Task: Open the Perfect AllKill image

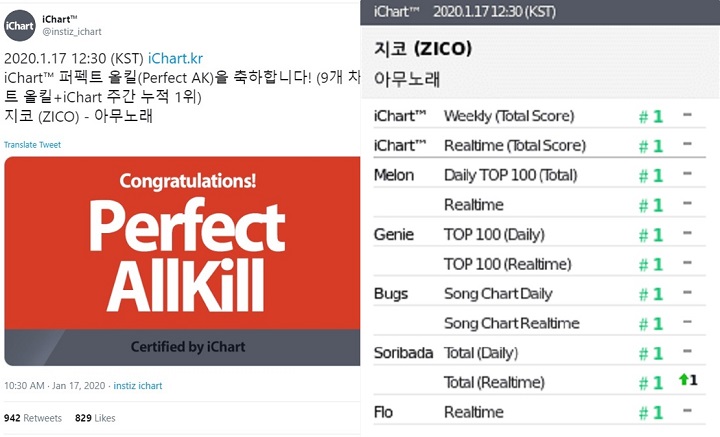Action: (182, 261)
